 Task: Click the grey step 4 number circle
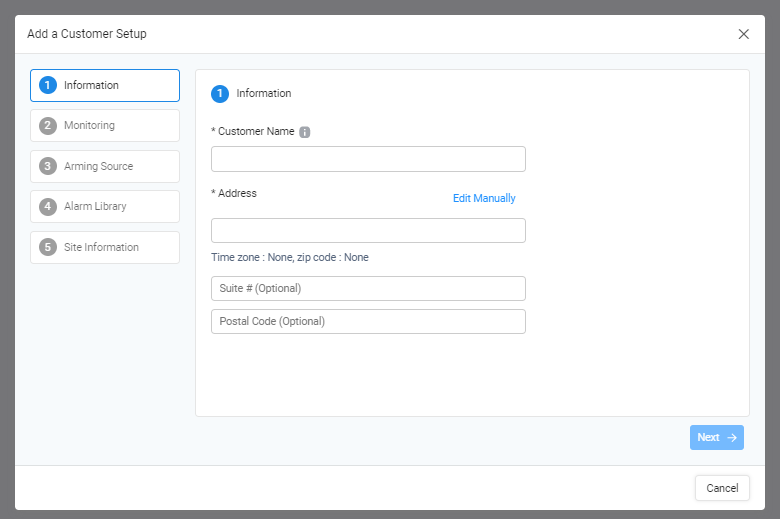(48, 206)
